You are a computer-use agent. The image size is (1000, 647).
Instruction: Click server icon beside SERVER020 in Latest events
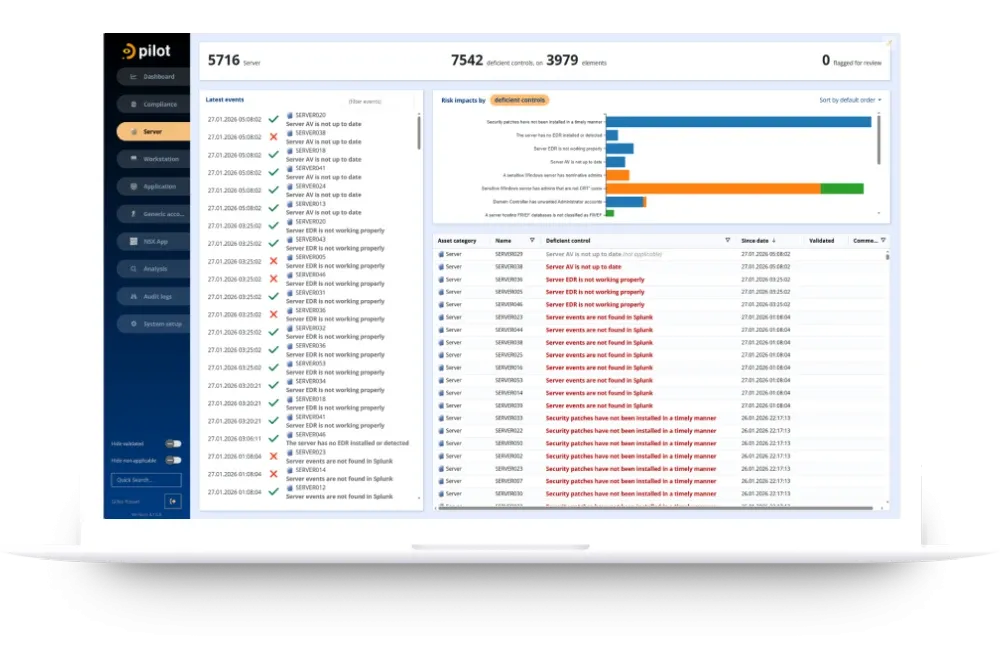click(x=290, y=115)
